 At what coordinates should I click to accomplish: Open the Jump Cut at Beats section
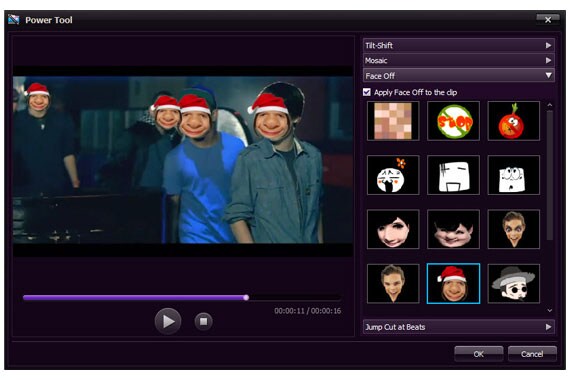(458, 327)
